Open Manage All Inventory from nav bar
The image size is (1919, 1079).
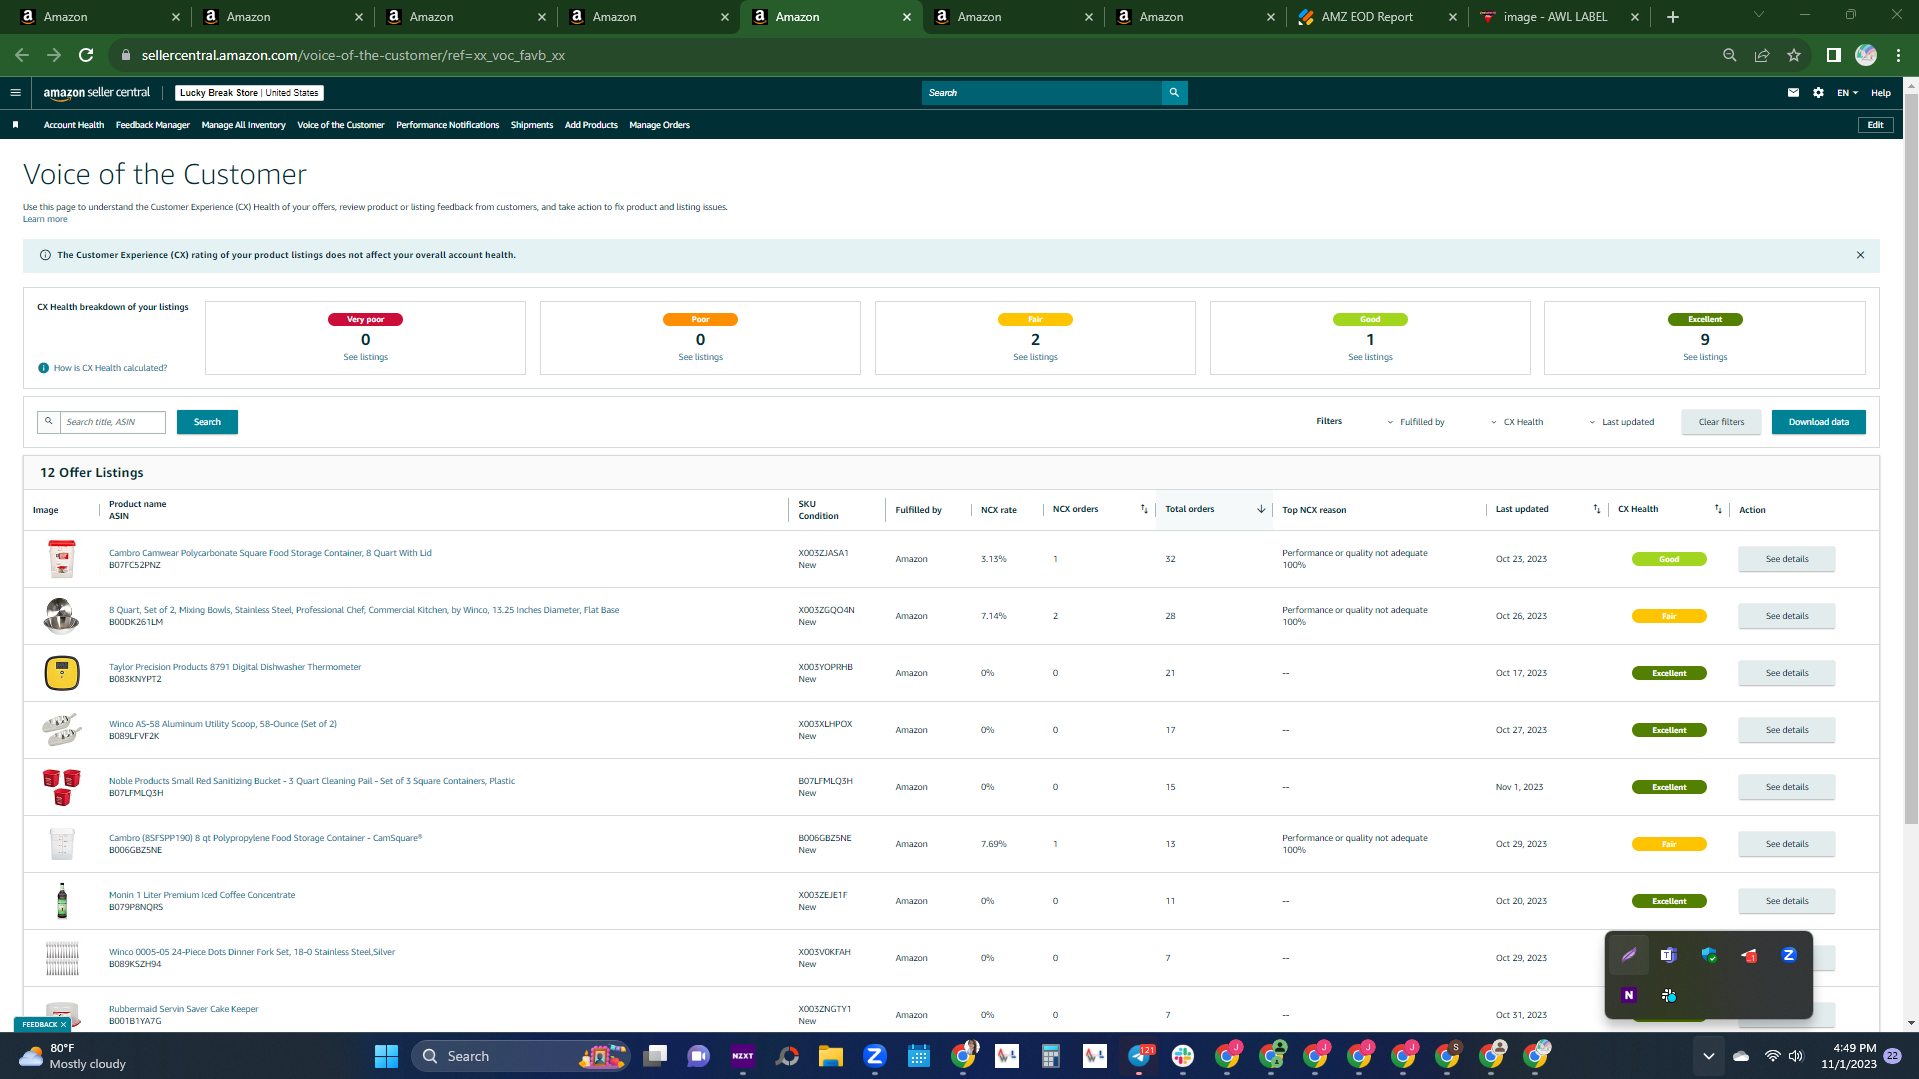[x=243, y=125]
